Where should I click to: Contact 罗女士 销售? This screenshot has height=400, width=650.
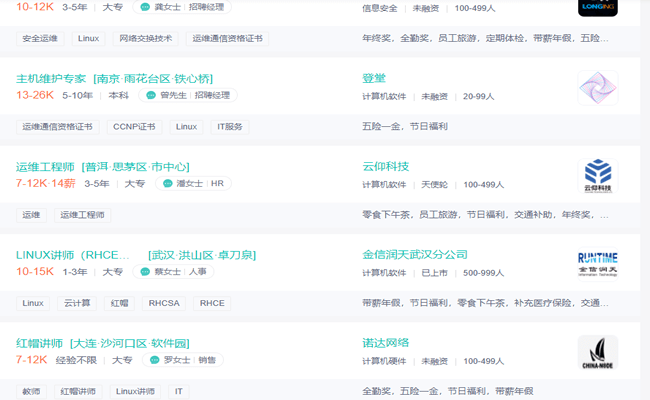pyautogui.click(x=183, y=360)
